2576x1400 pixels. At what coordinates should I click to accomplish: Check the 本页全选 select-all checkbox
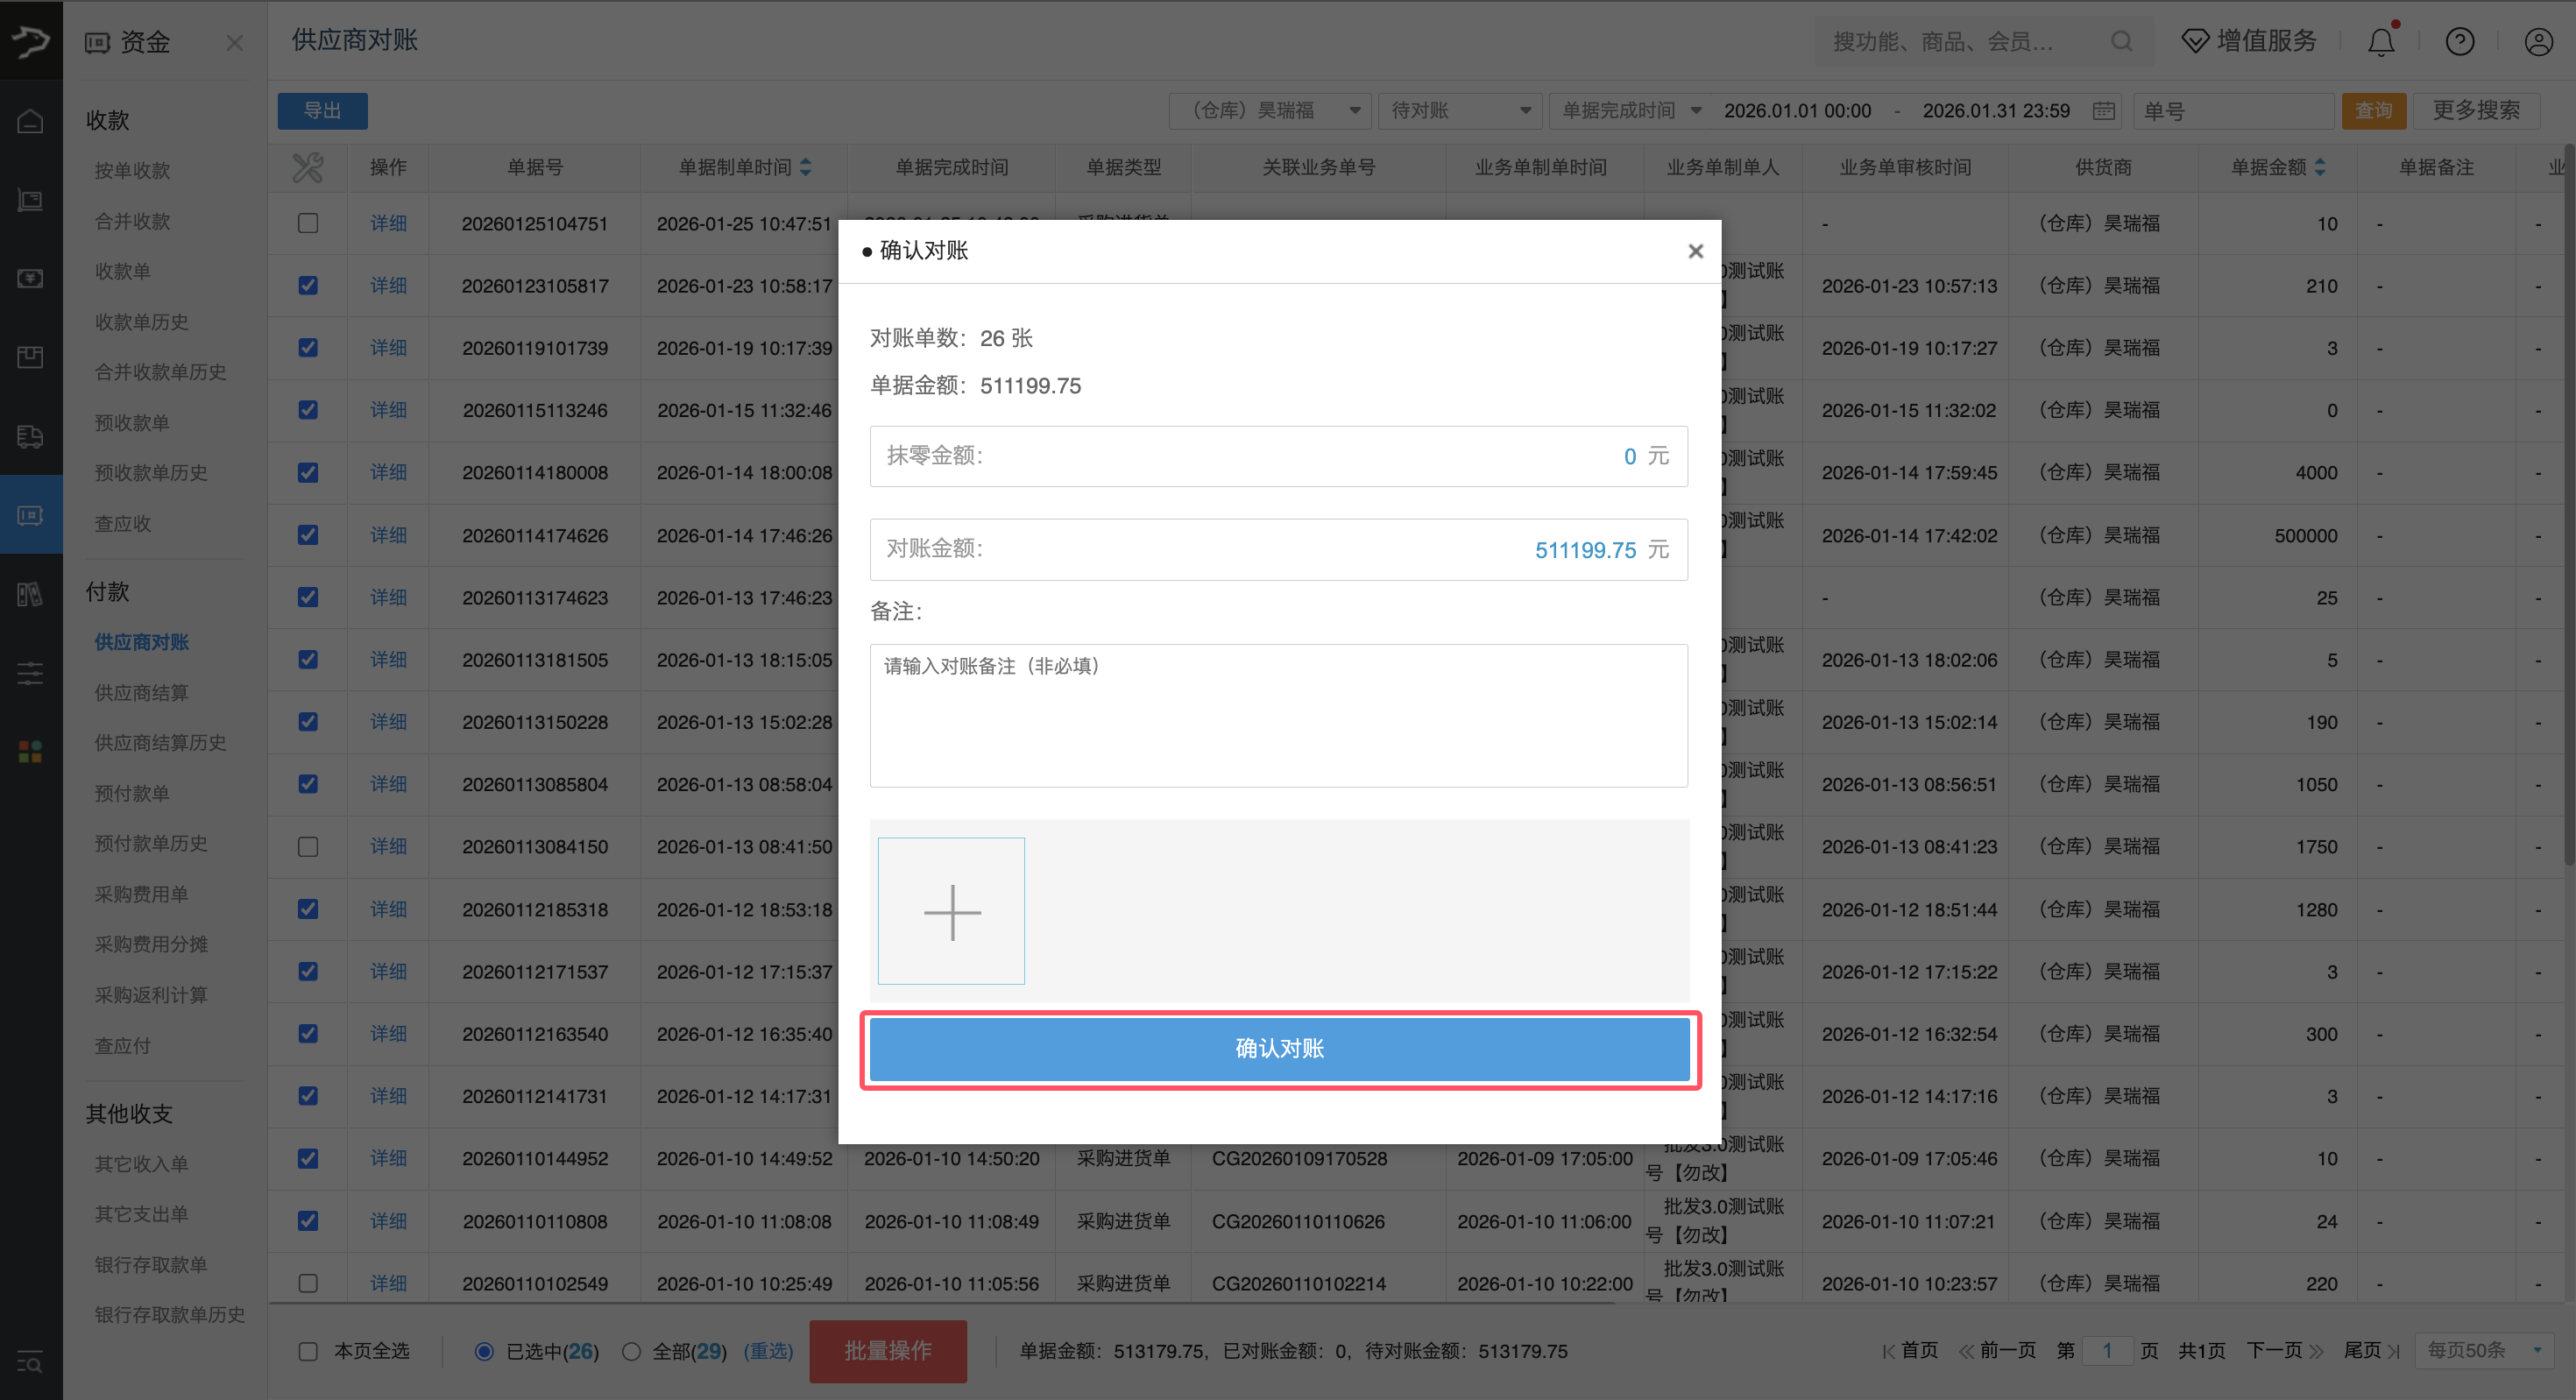tap(307, 1351)
